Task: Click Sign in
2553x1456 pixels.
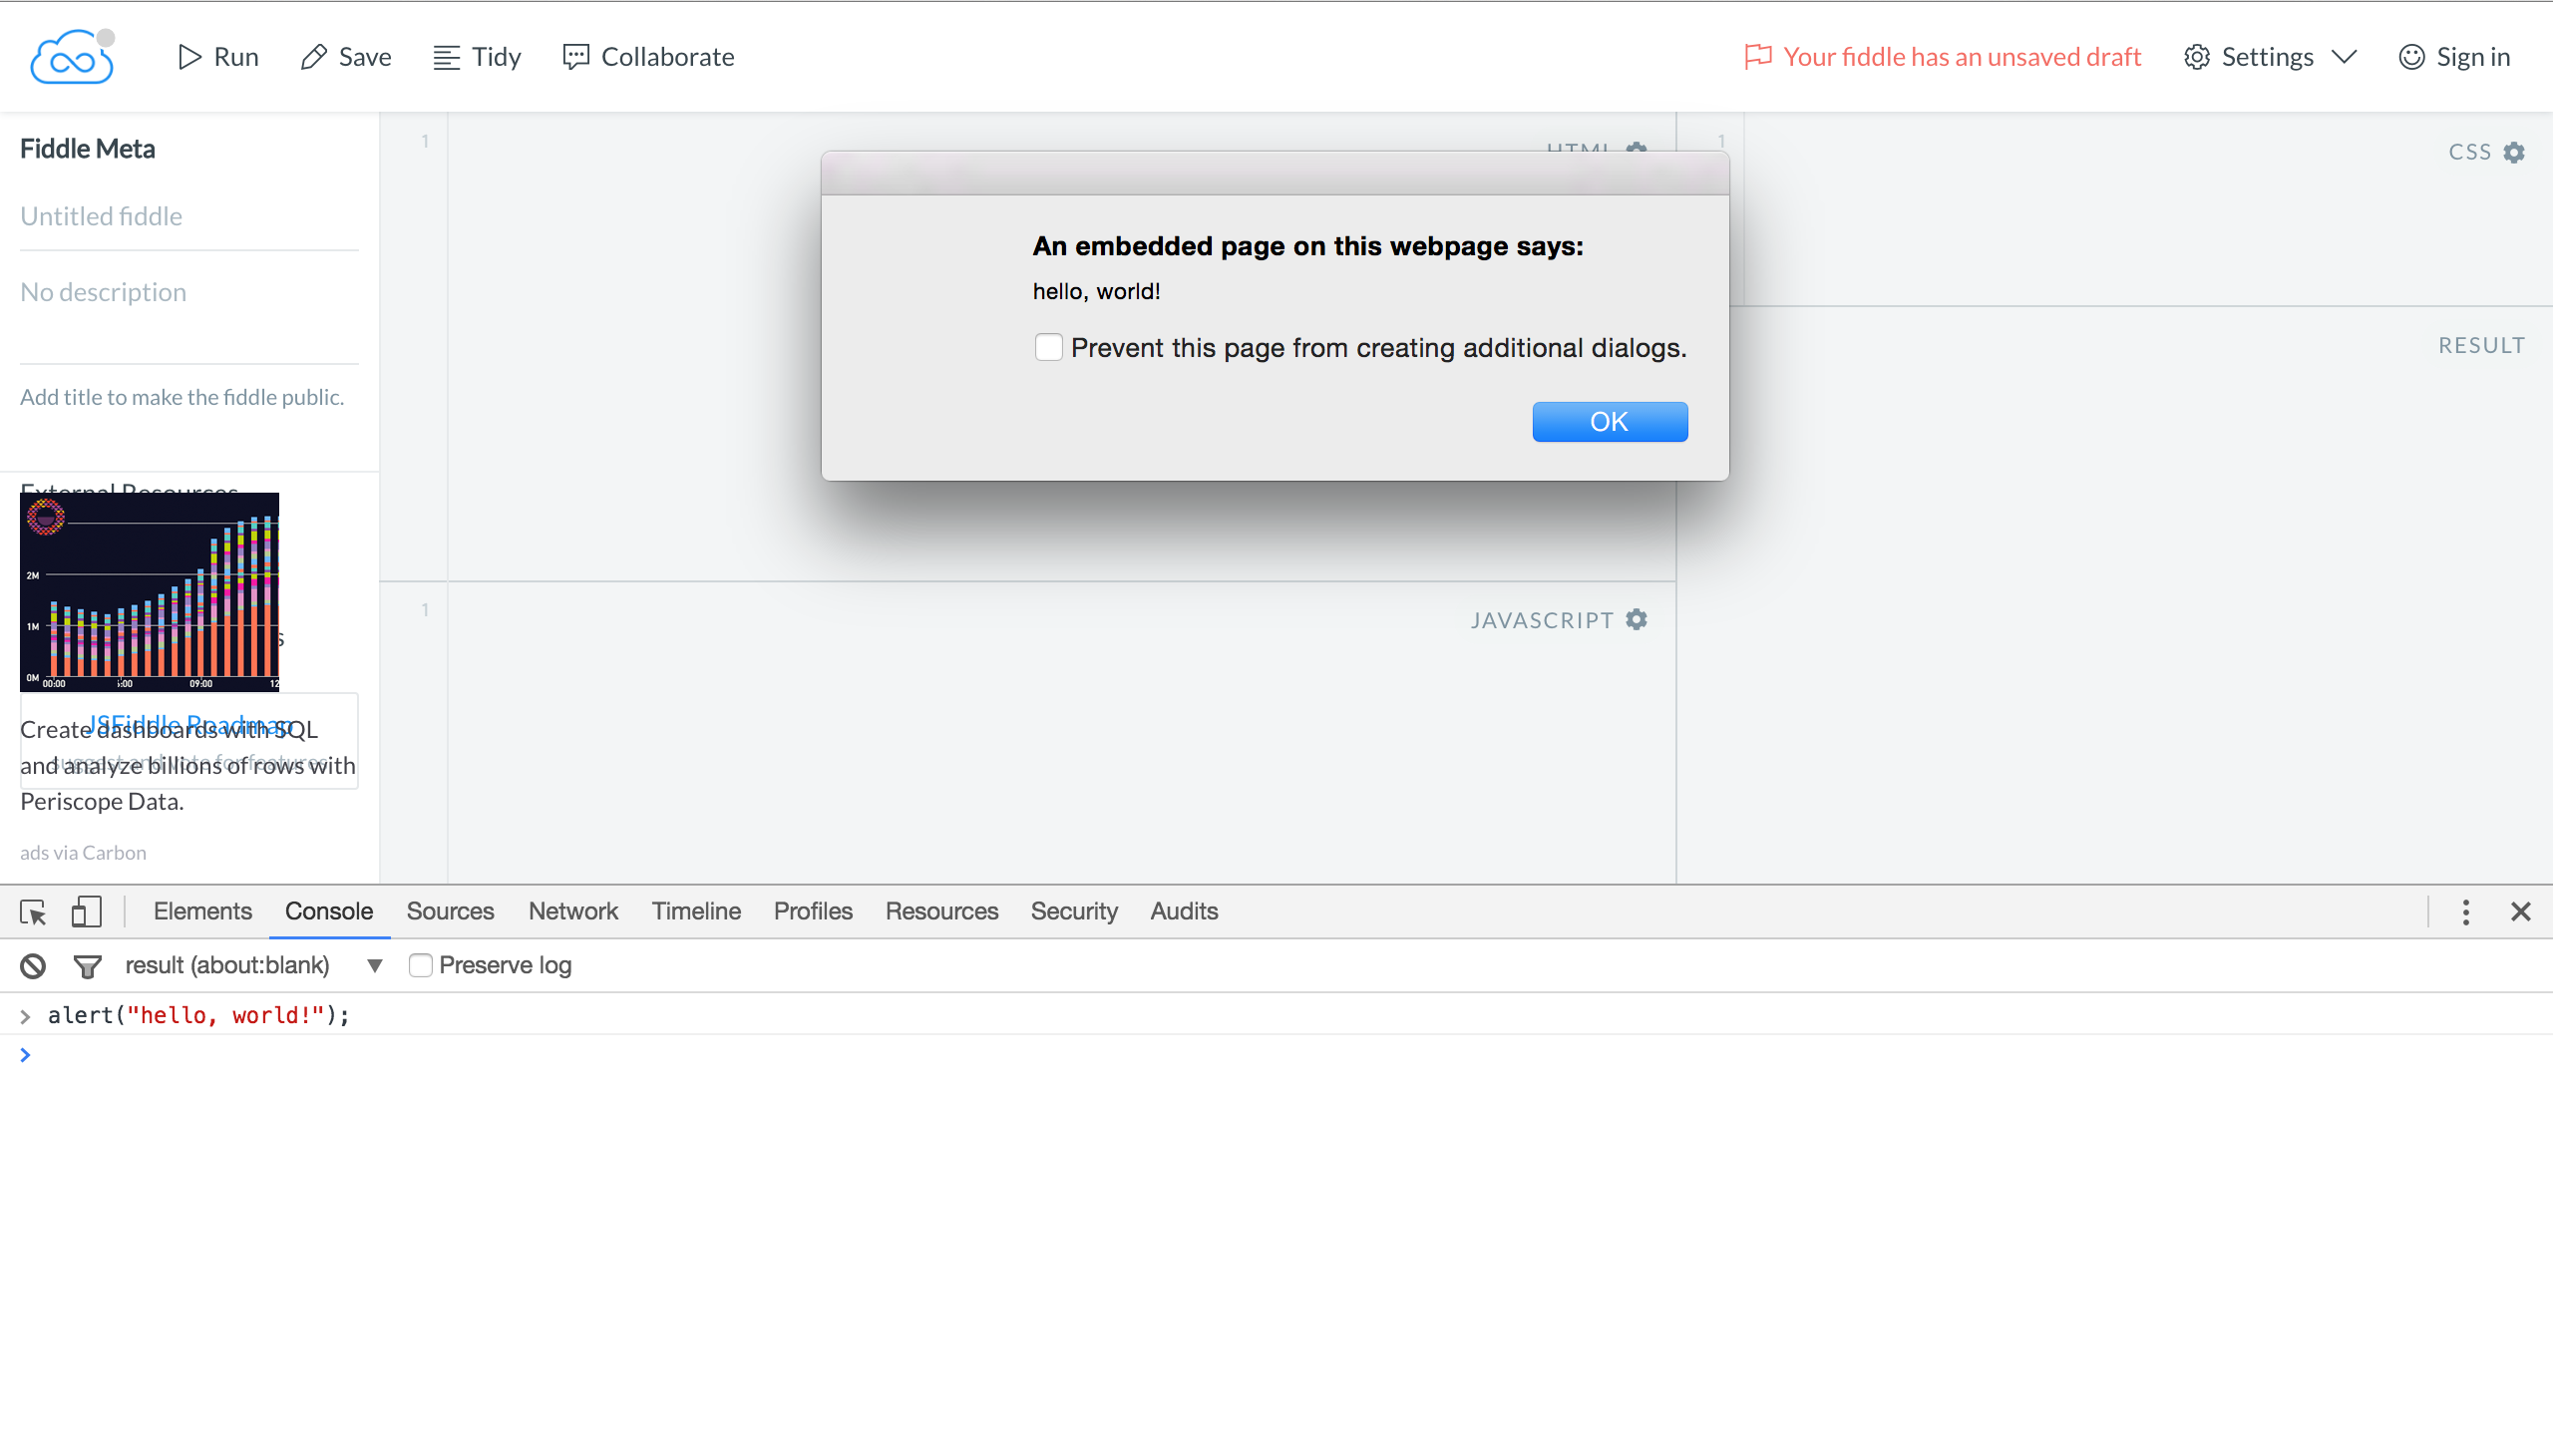Action: 2454,57
